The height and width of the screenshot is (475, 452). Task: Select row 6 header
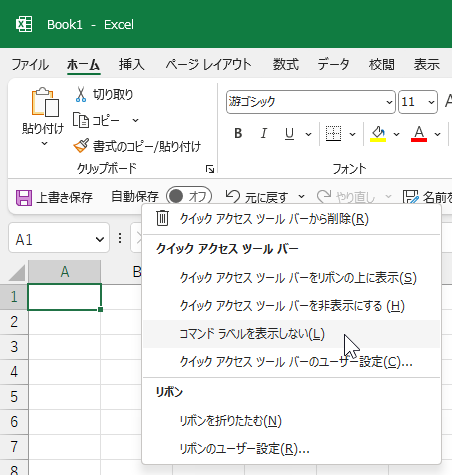click(x=14, y=422)
